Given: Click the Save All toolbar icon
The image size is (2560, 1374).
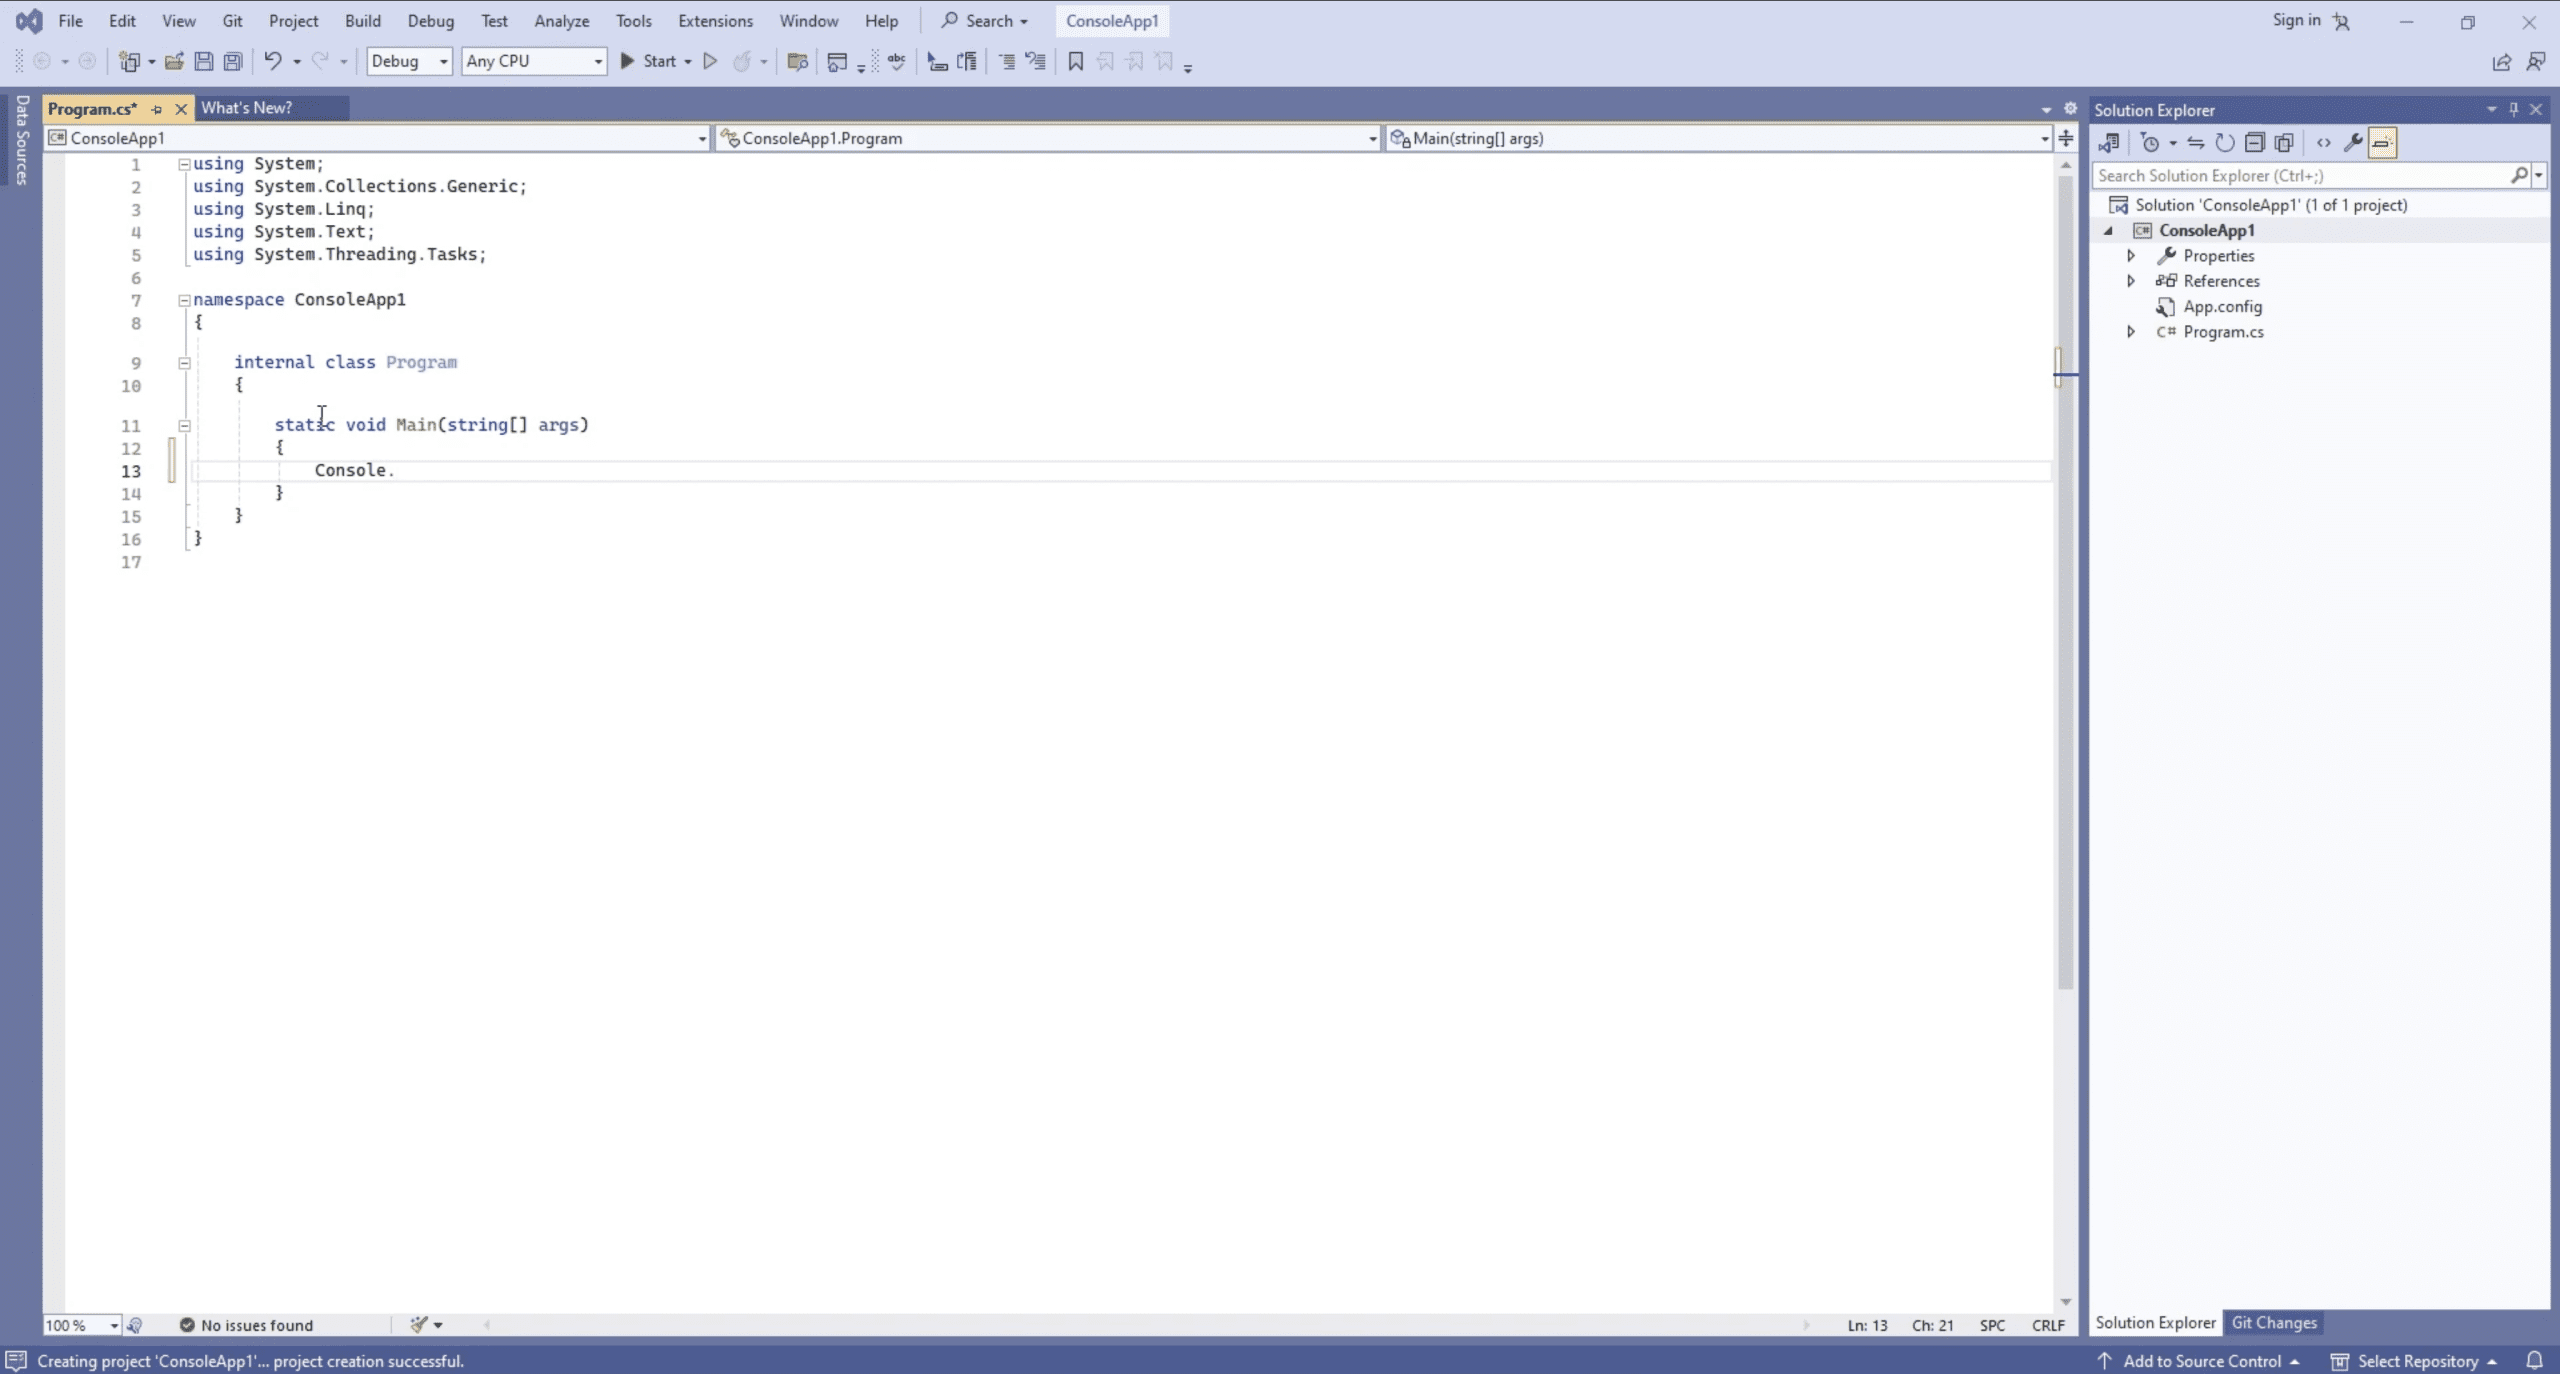Looking at the screenshot, I should click(x=233, y=61).
